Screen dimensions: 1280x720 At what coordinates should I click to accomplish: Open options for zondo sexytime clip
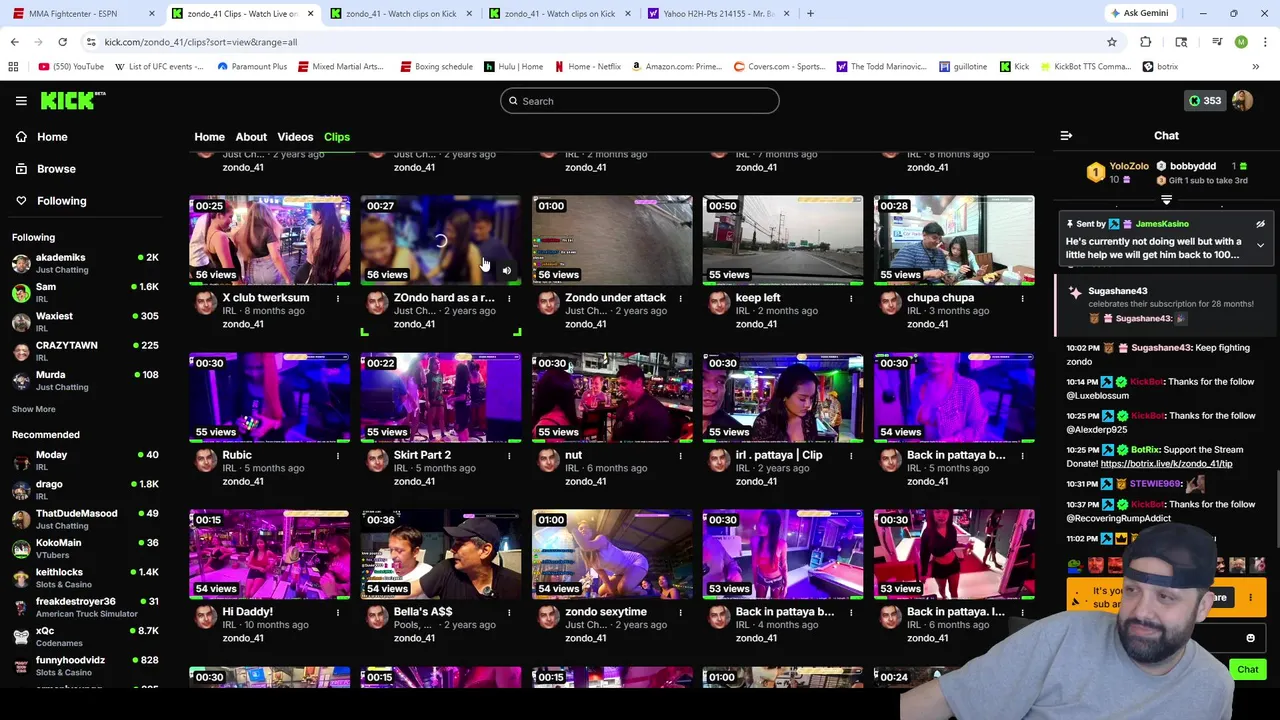click(680, 612)
